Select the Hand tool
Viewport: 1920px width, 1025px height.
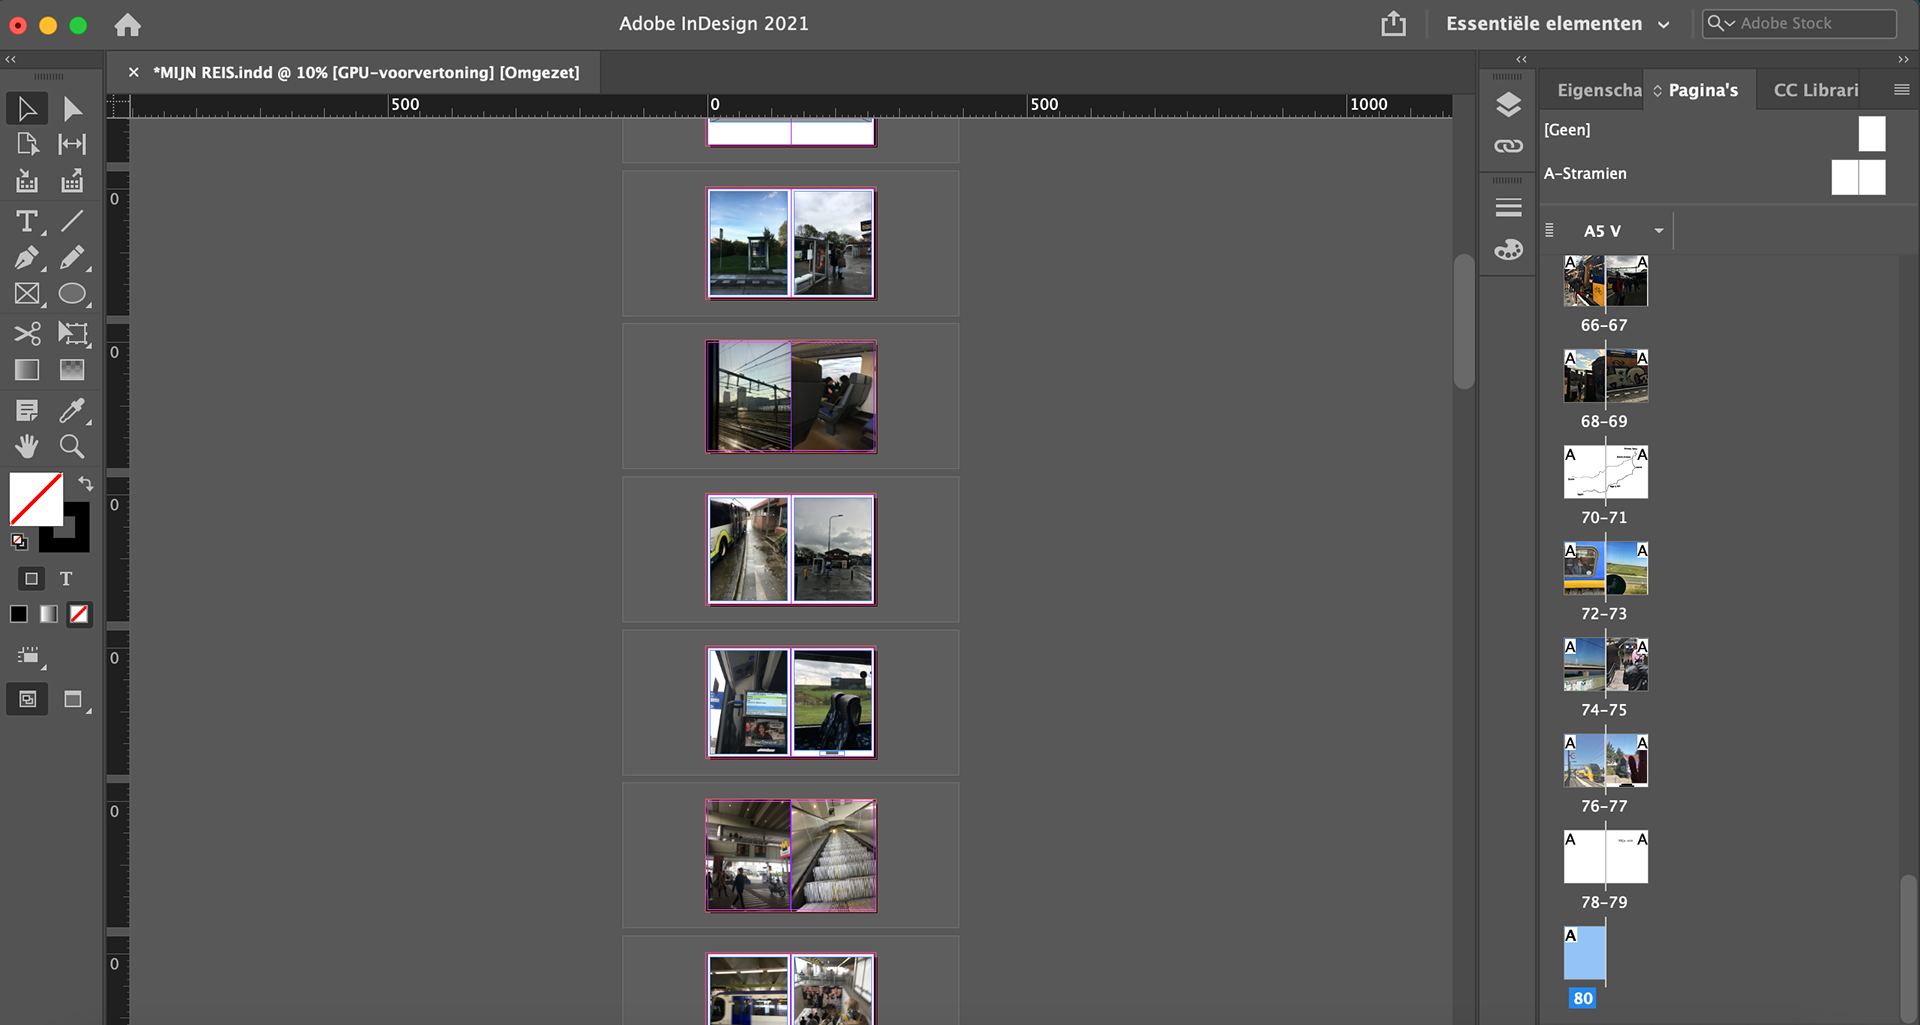click(27, 446)
